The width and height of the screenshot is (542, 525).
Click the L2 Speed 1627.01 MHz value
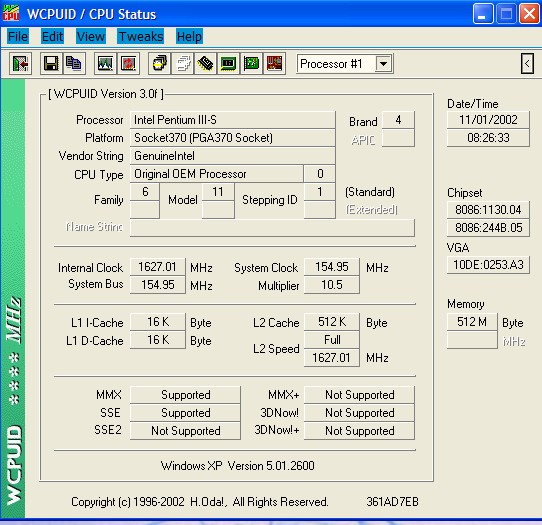[x=332, y=358]
